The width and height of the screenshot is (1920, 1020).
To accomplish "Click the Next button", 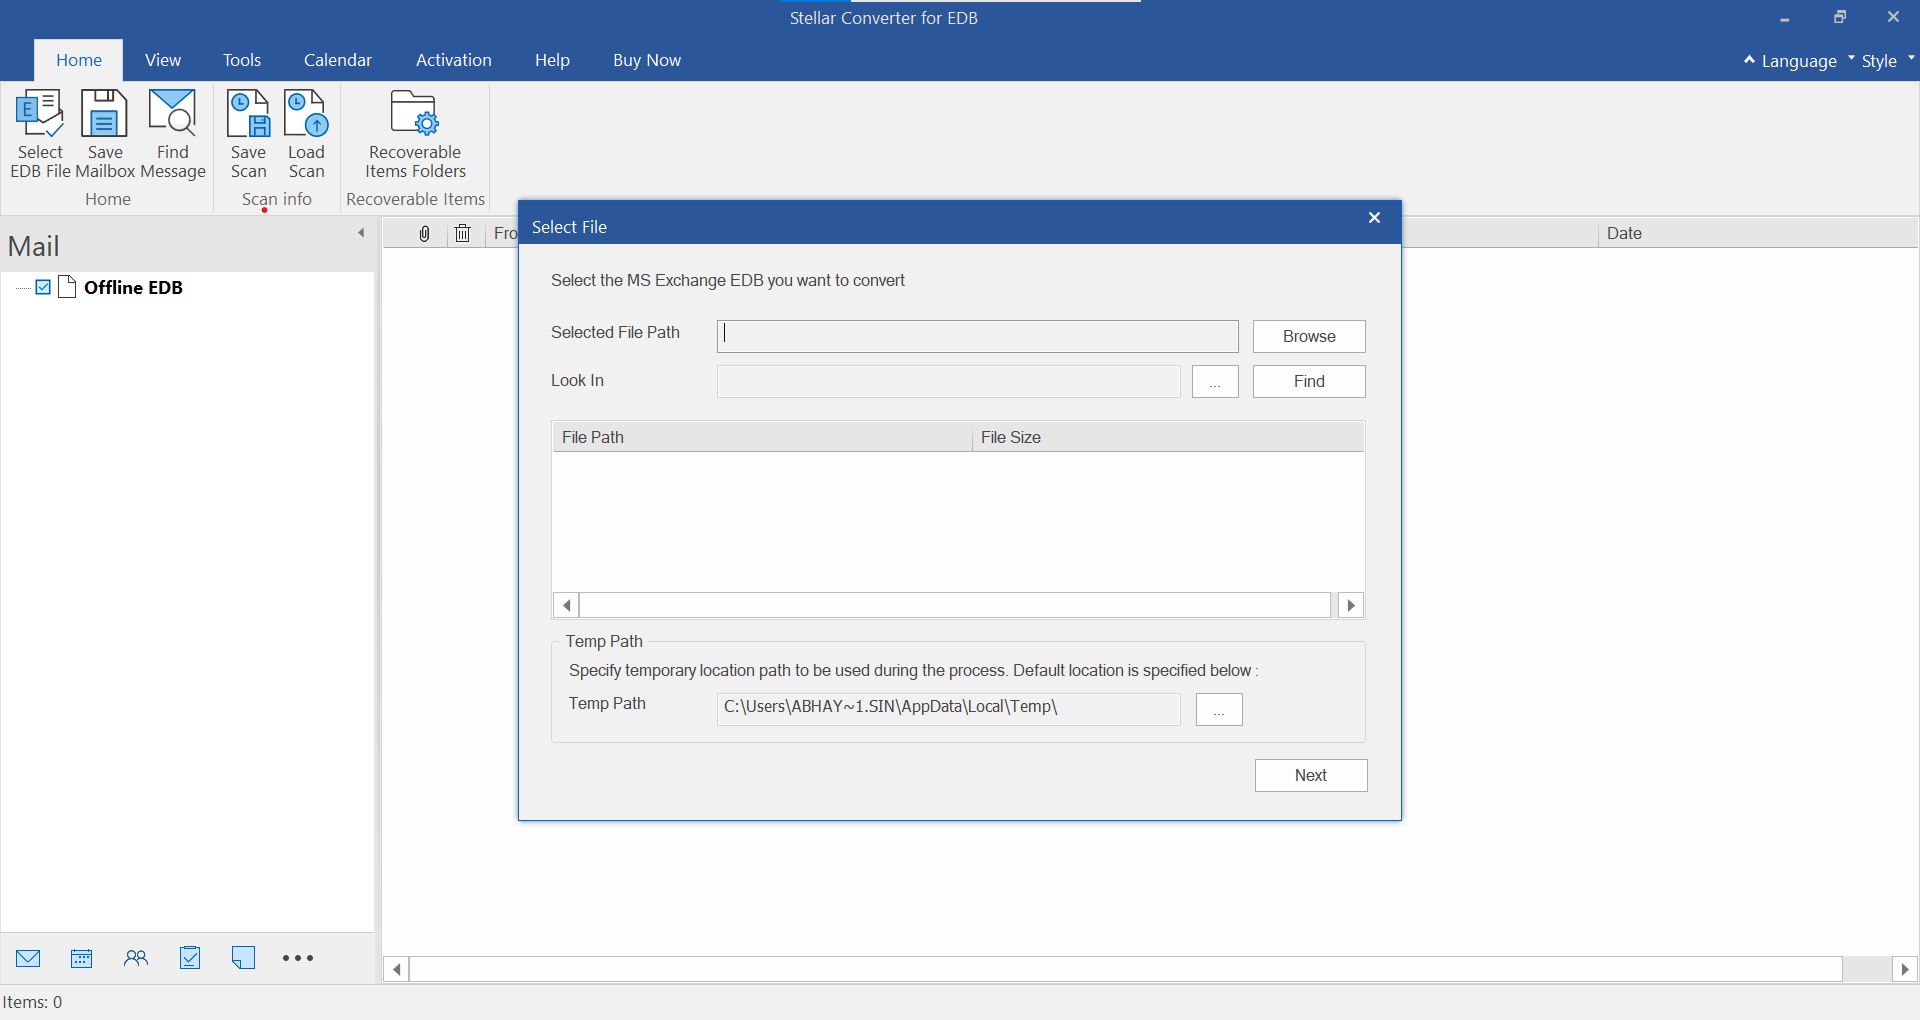I will (1311, 776).
